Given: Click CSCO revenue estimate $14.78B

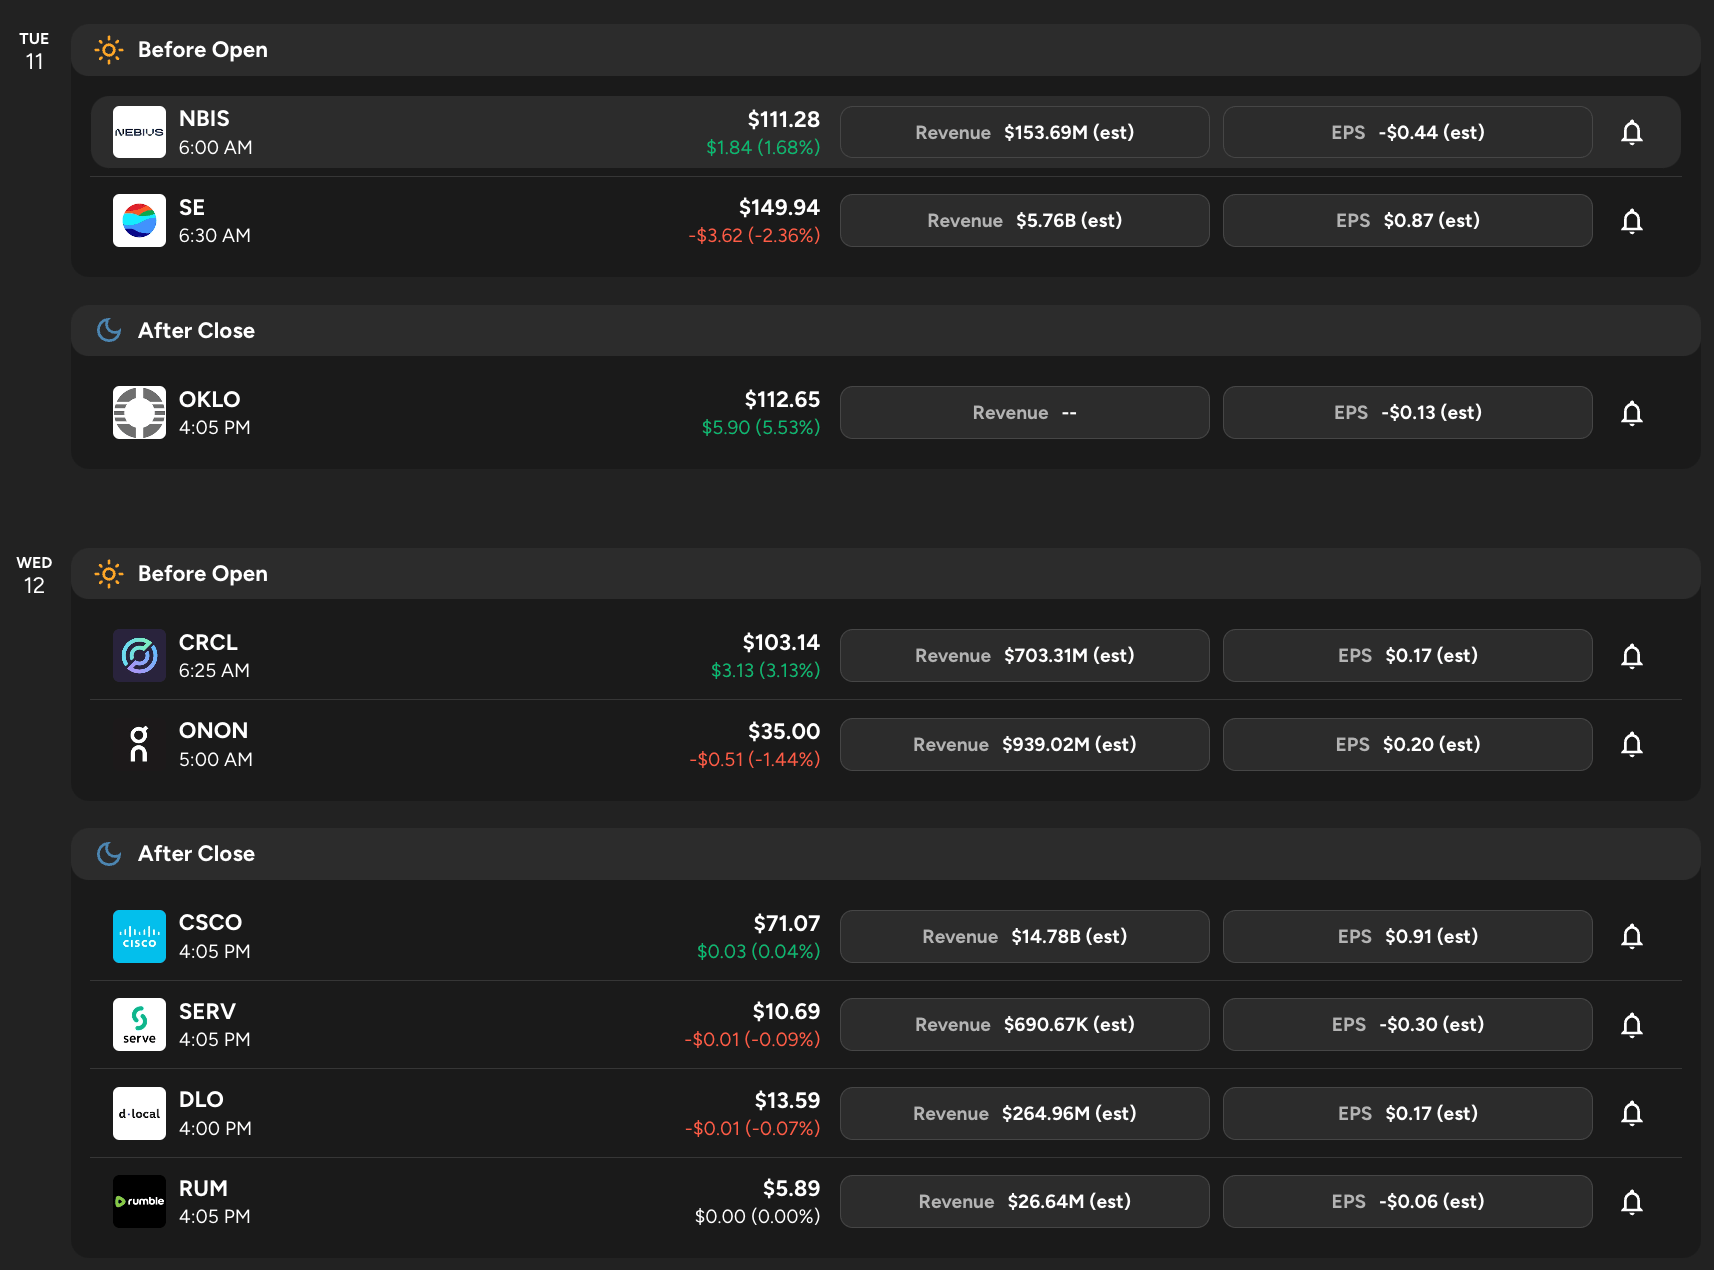Looking at the screenshot, I should click(x=1025, y=936).
